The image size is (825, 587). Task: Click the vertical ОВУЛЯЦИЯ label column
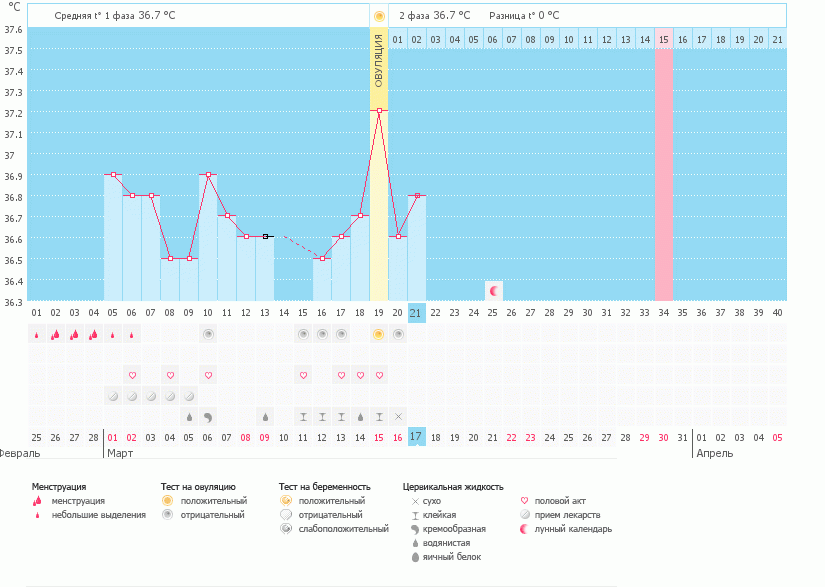tap(379, 60)
